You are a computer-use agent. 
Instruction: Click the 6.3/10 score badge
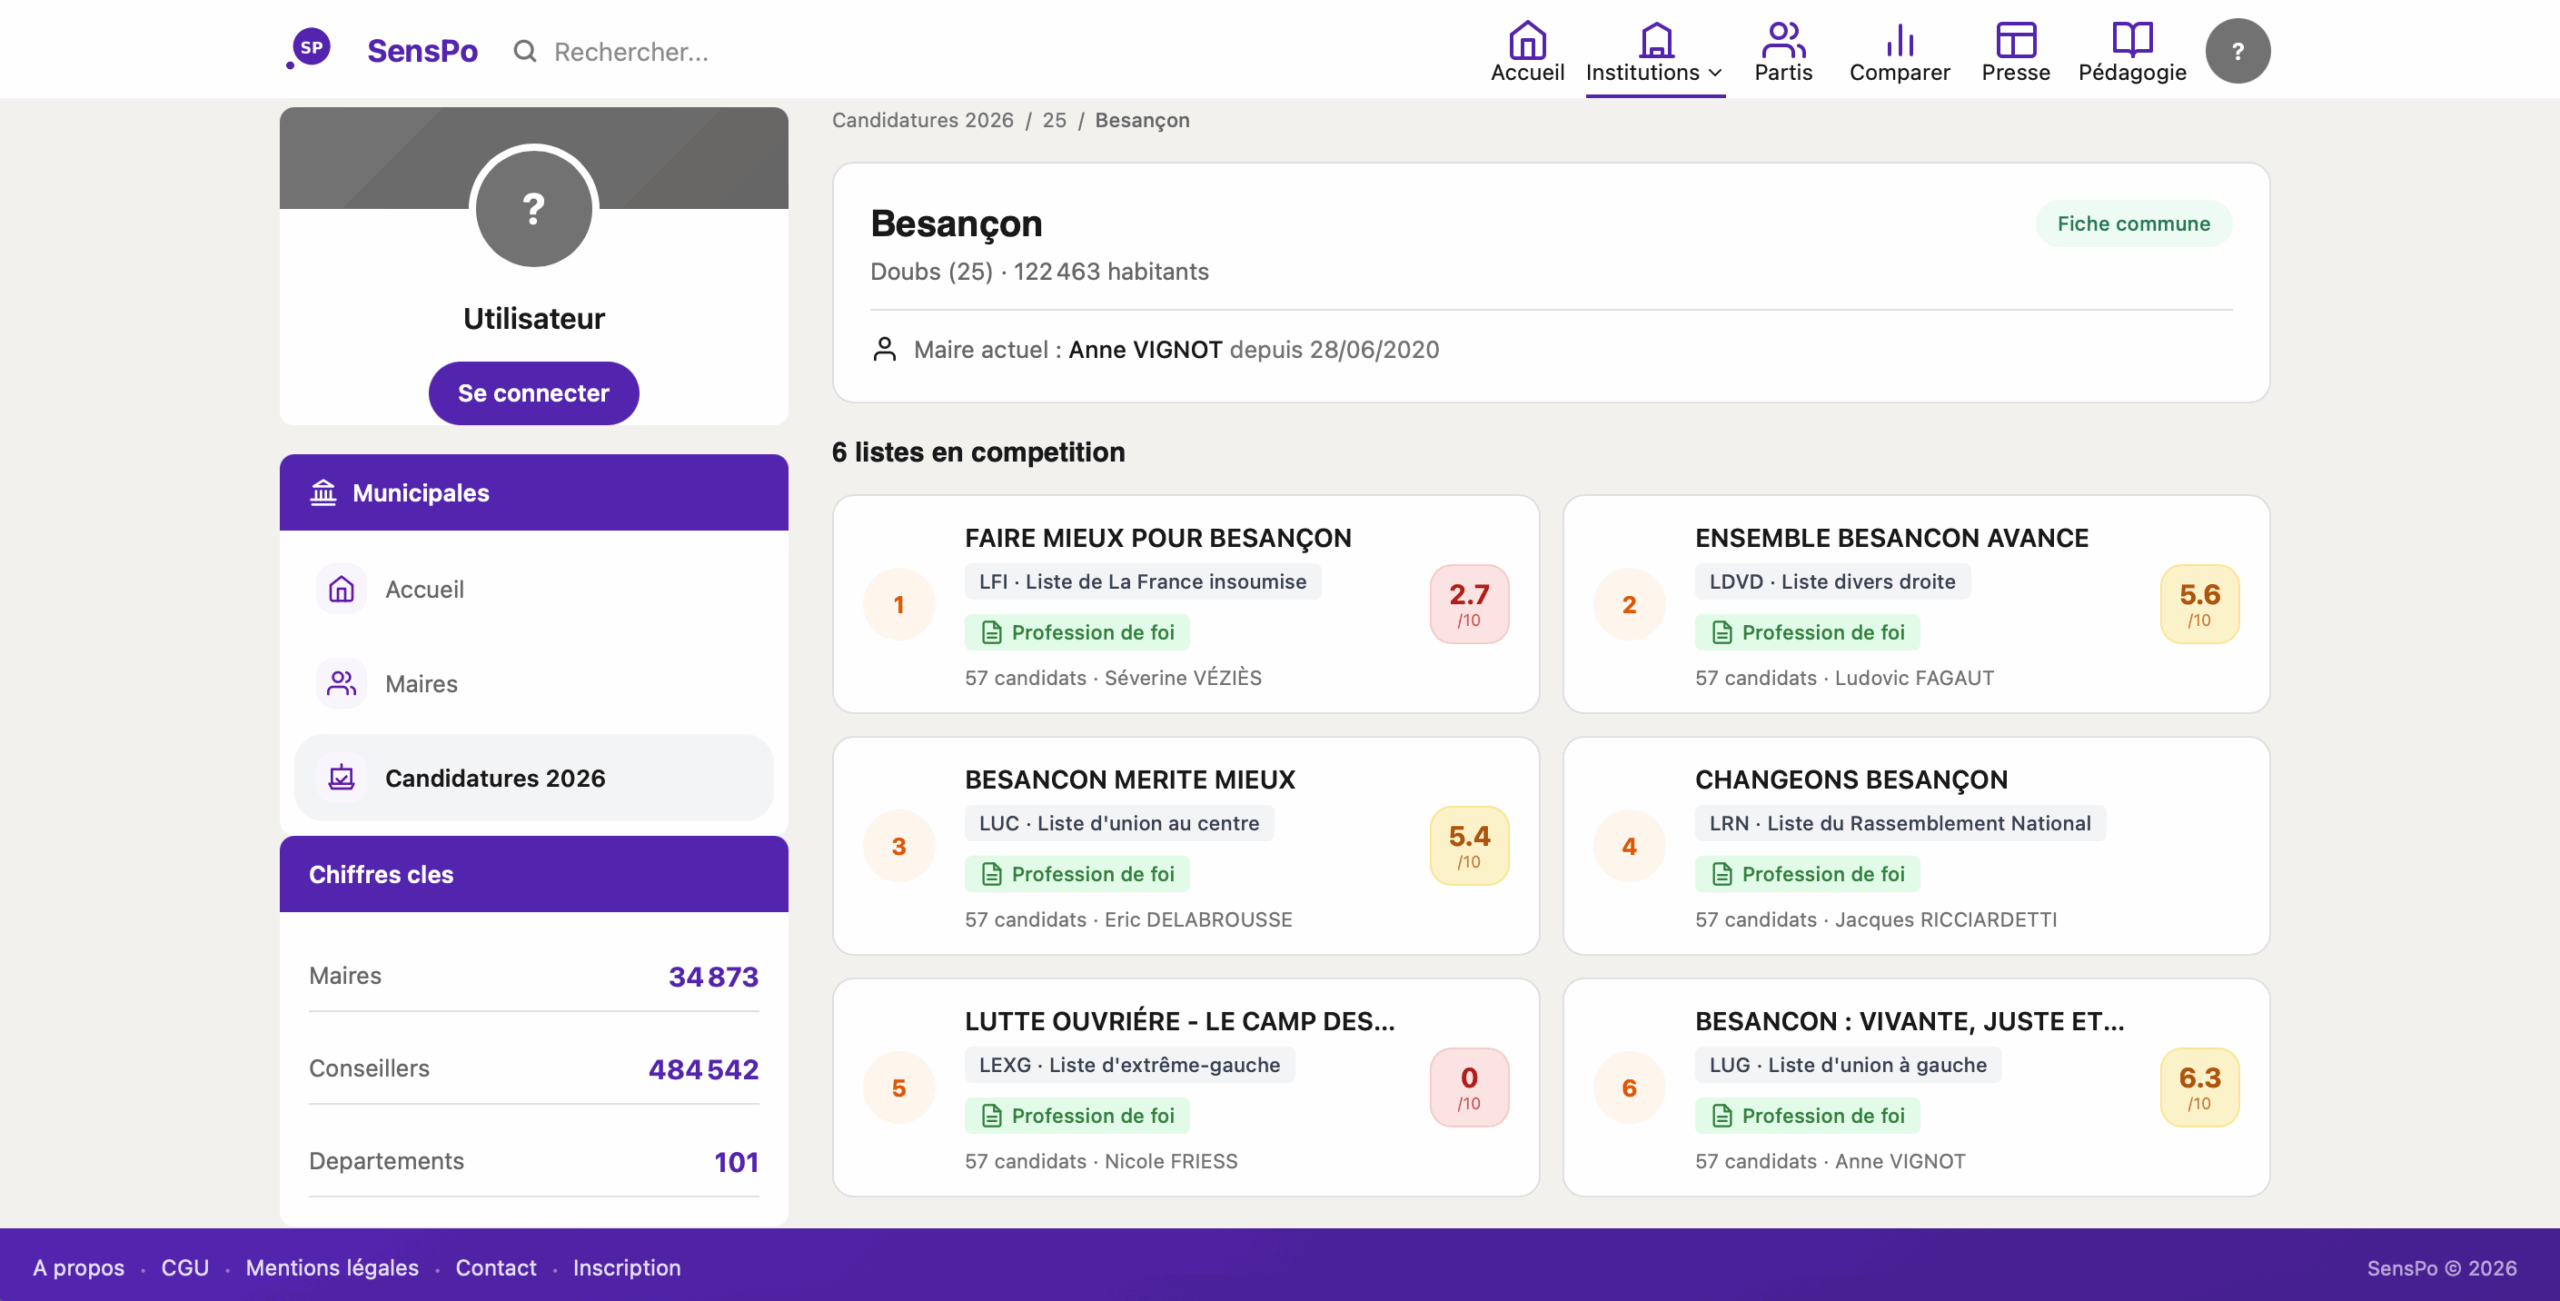pos(2199,1087)
